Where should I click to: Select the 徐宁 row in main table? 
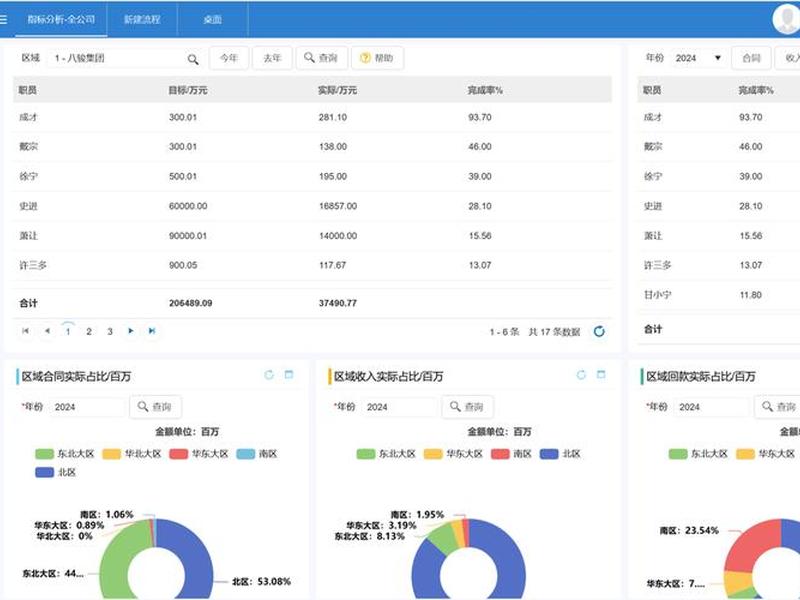(312, 177)
